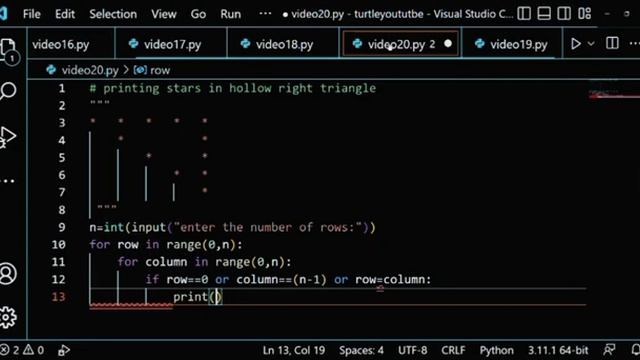Go to line via Ln 13, Col 19
The height and width of the screenshot is (360, 640).
294,350
